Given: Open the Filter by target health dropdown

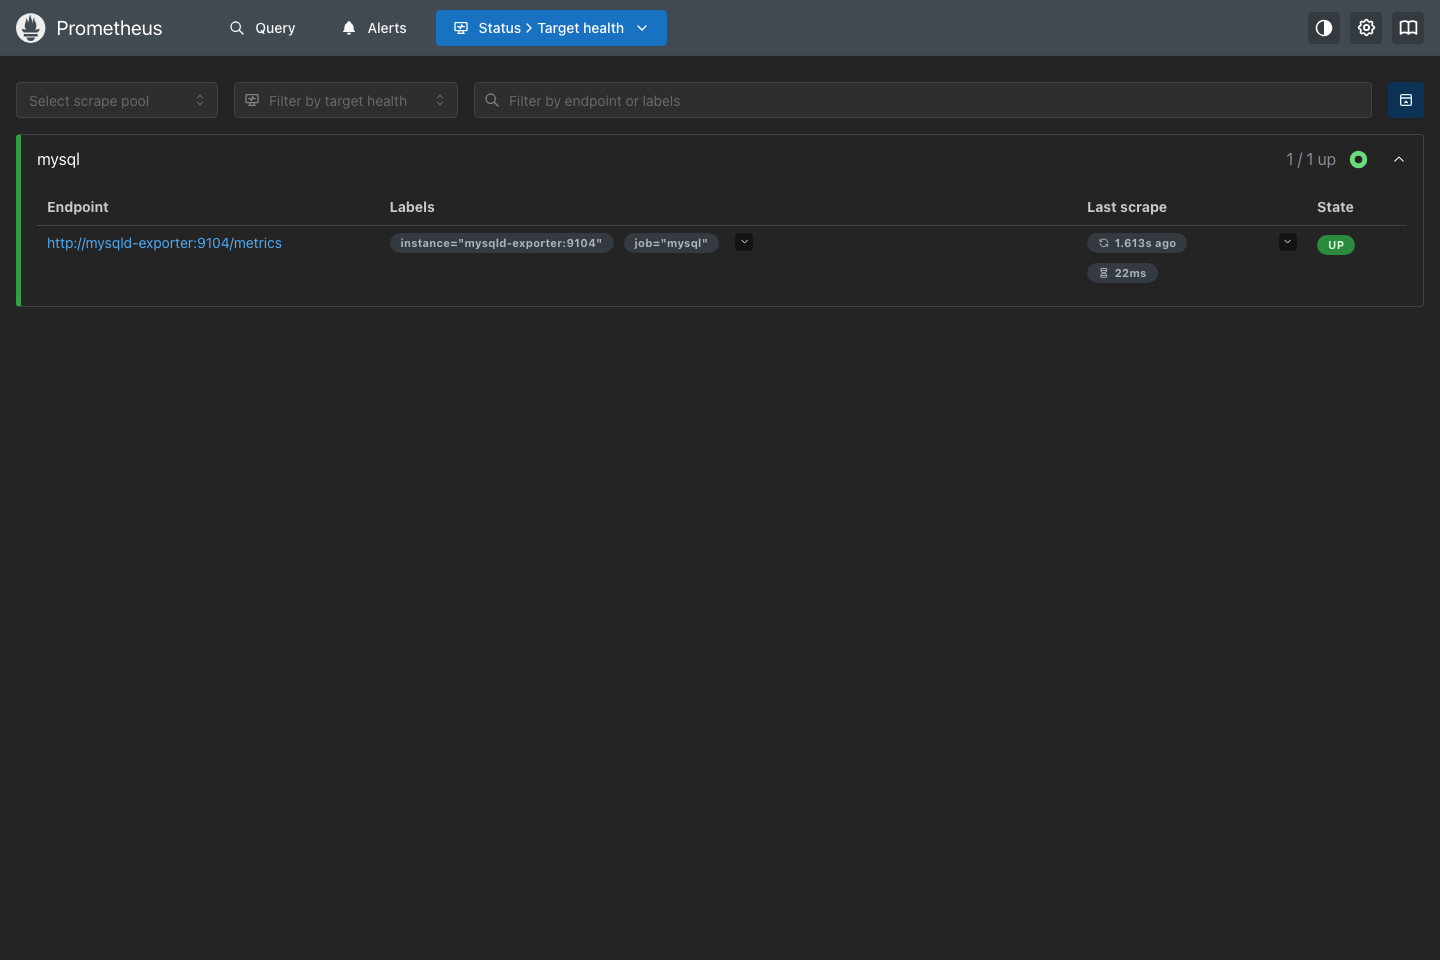Looking at the screenshot, I should click(x=346, y=100).
